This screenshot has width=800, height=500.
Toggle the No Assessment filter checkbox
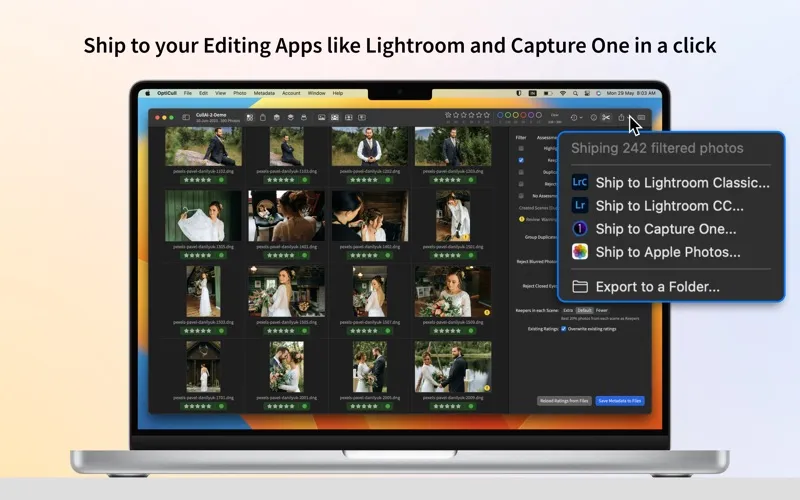tap(521, 196)
